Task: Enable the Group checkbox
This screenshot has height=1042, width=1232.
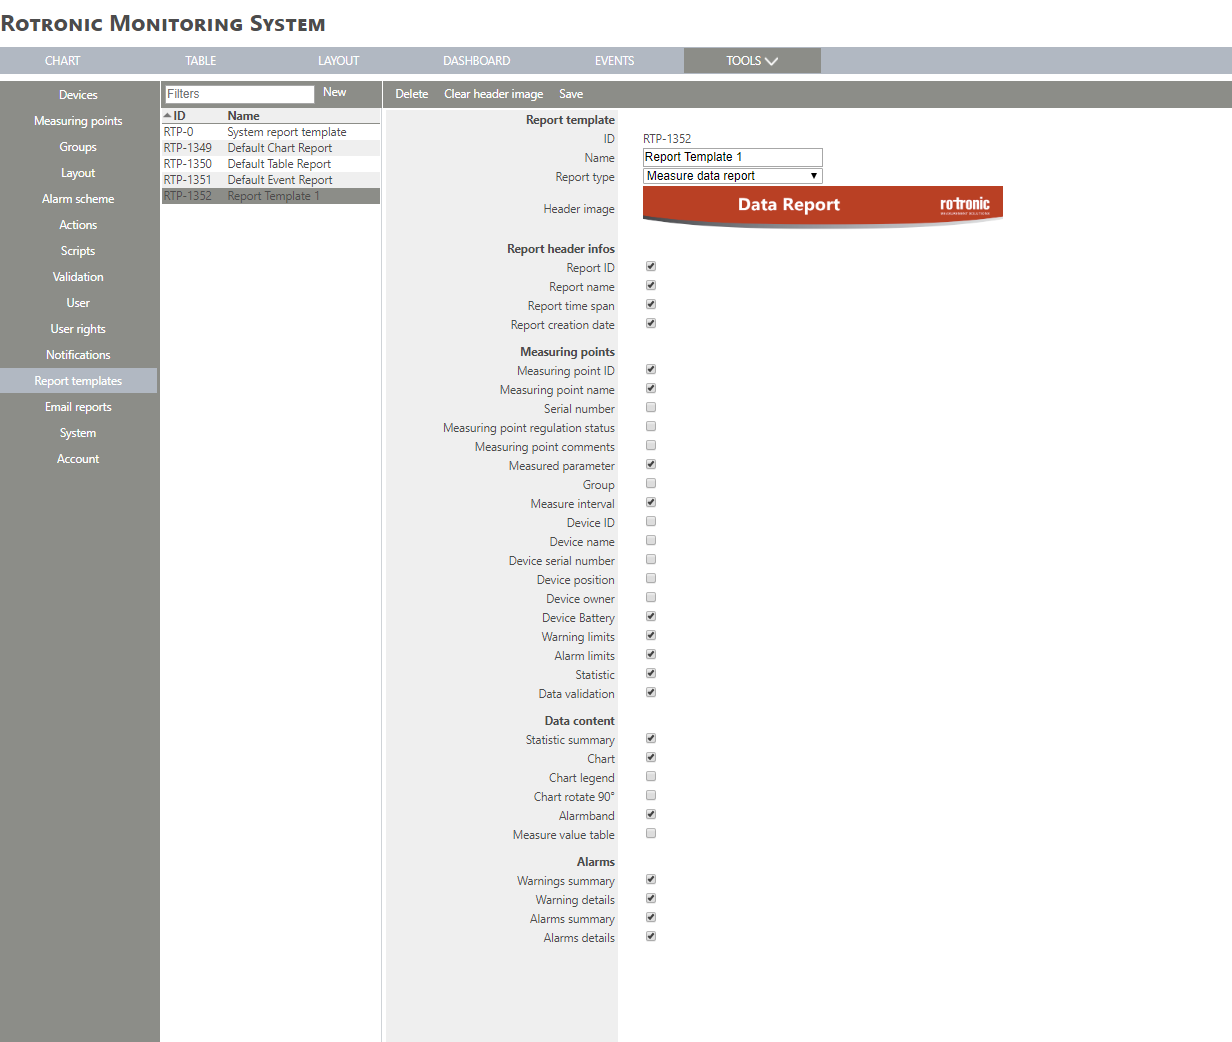Action: pos(651,483)
